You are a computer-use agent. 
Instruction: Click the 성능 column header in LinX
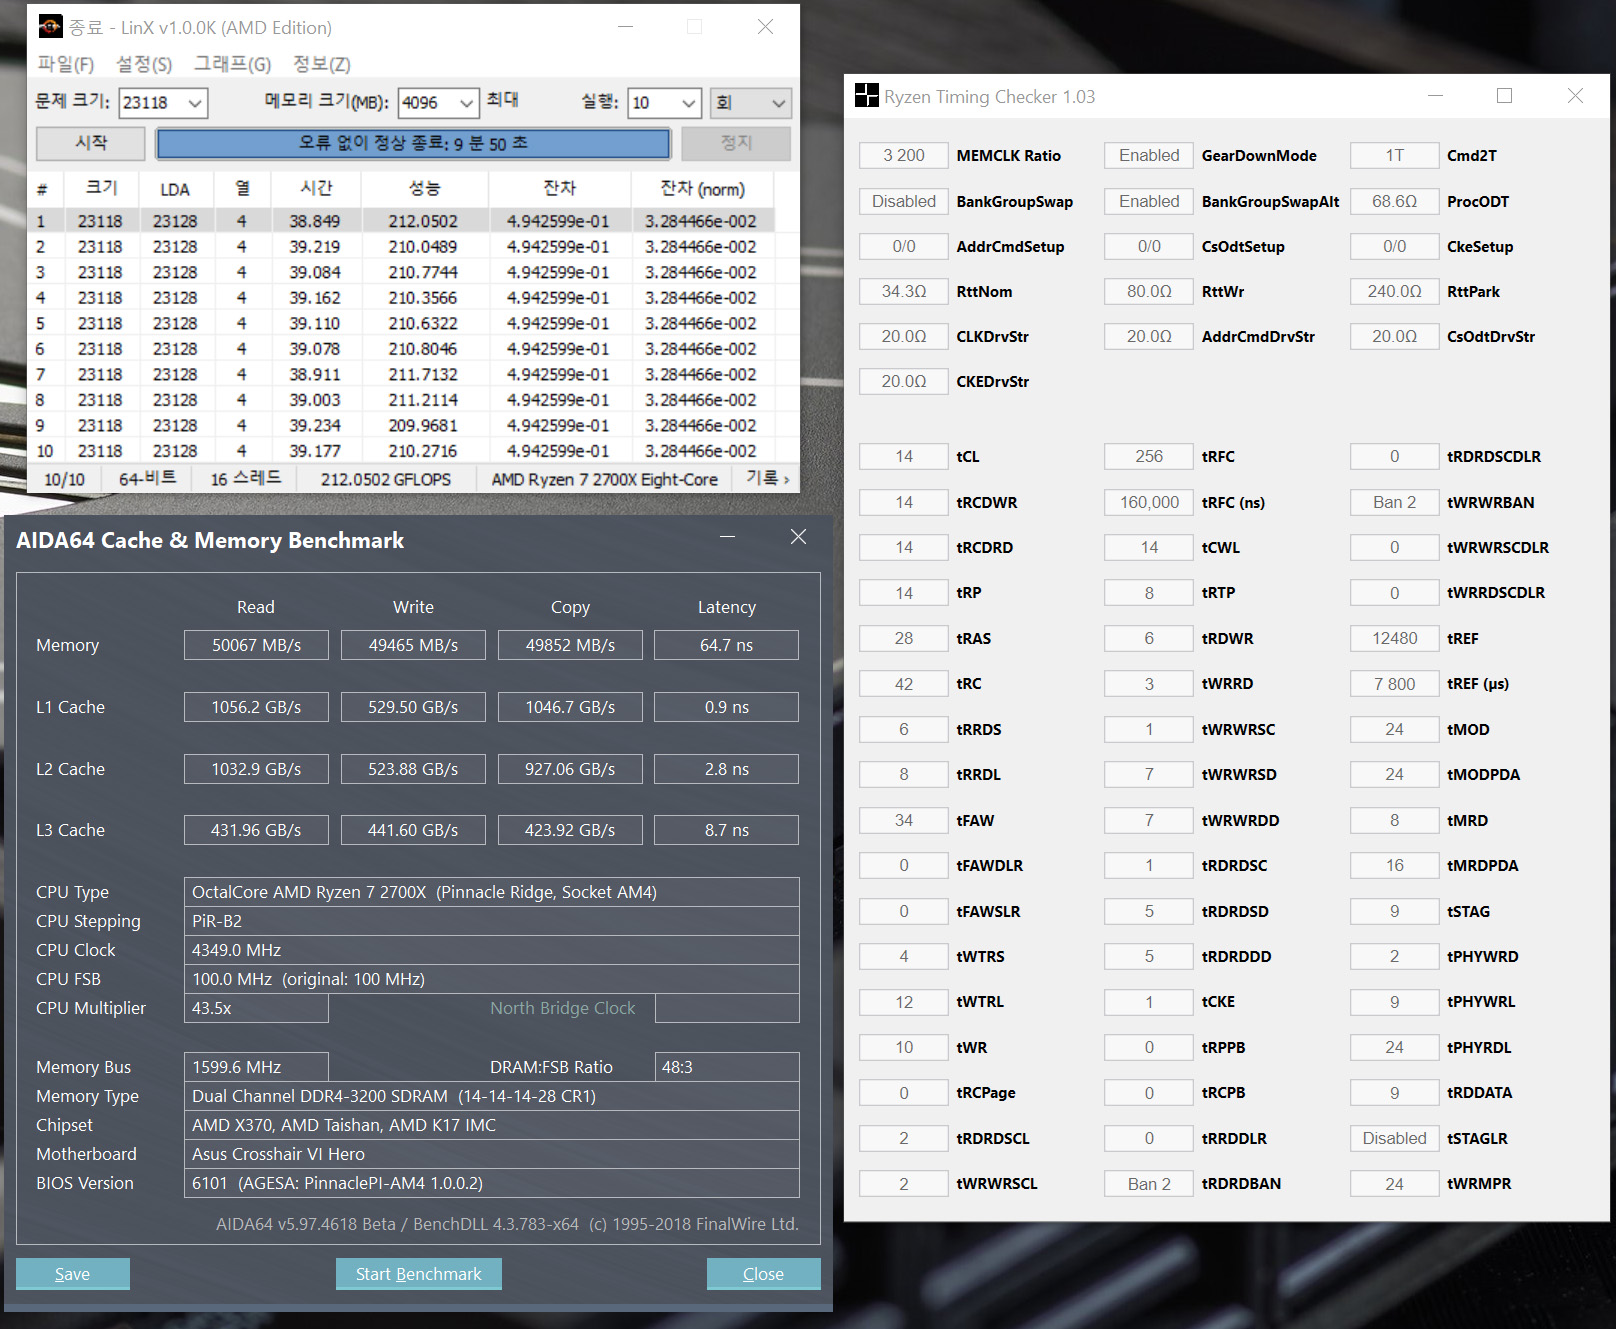tap(425, 189)
